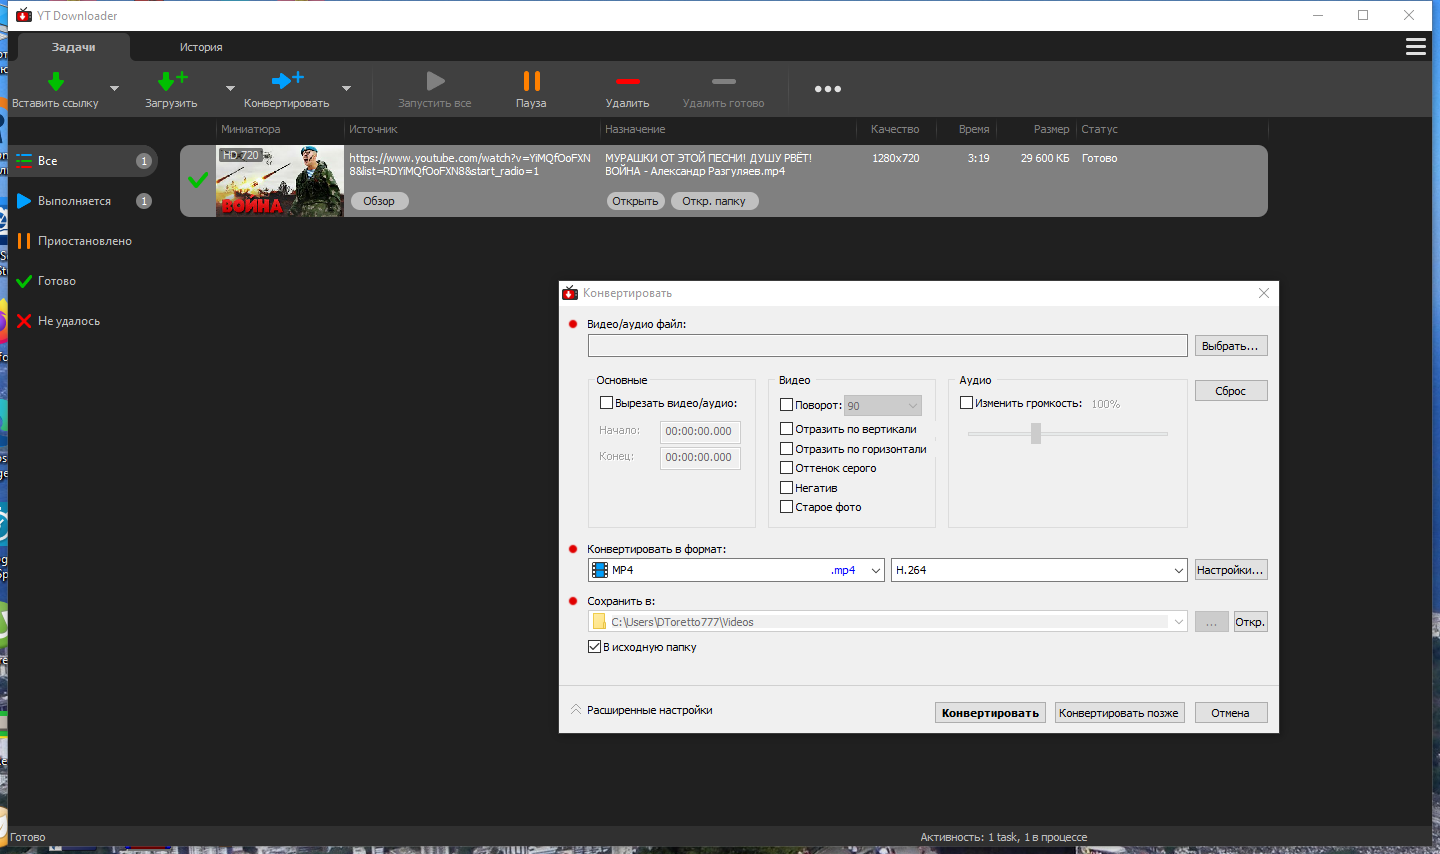Switch to the History tab

[x=201, y=47]
